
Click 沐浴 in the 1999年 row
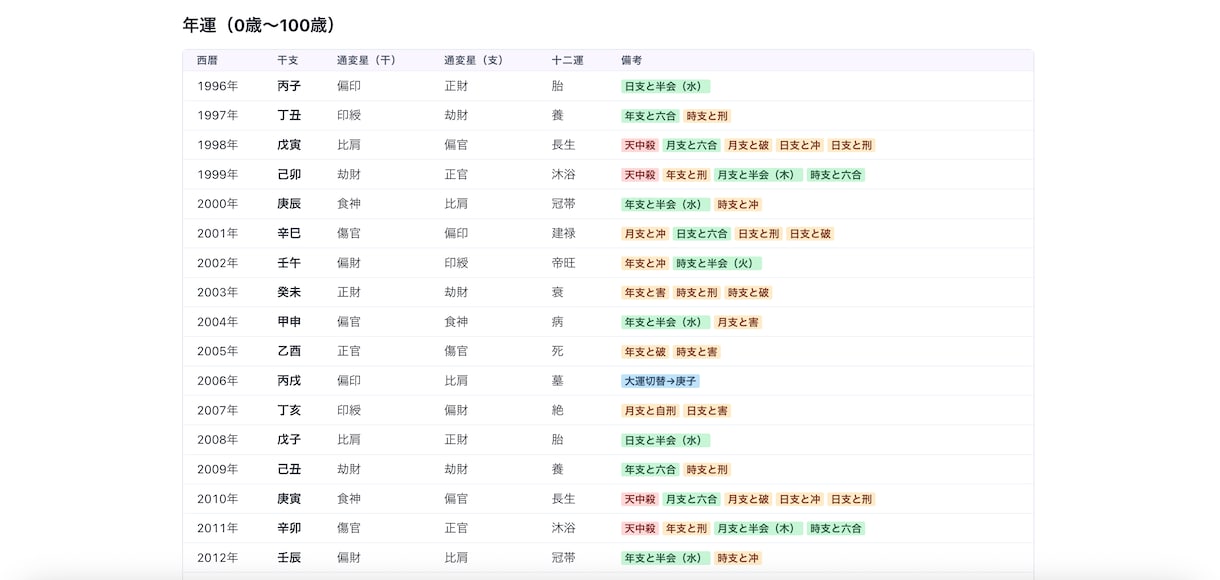pos(564,174)
